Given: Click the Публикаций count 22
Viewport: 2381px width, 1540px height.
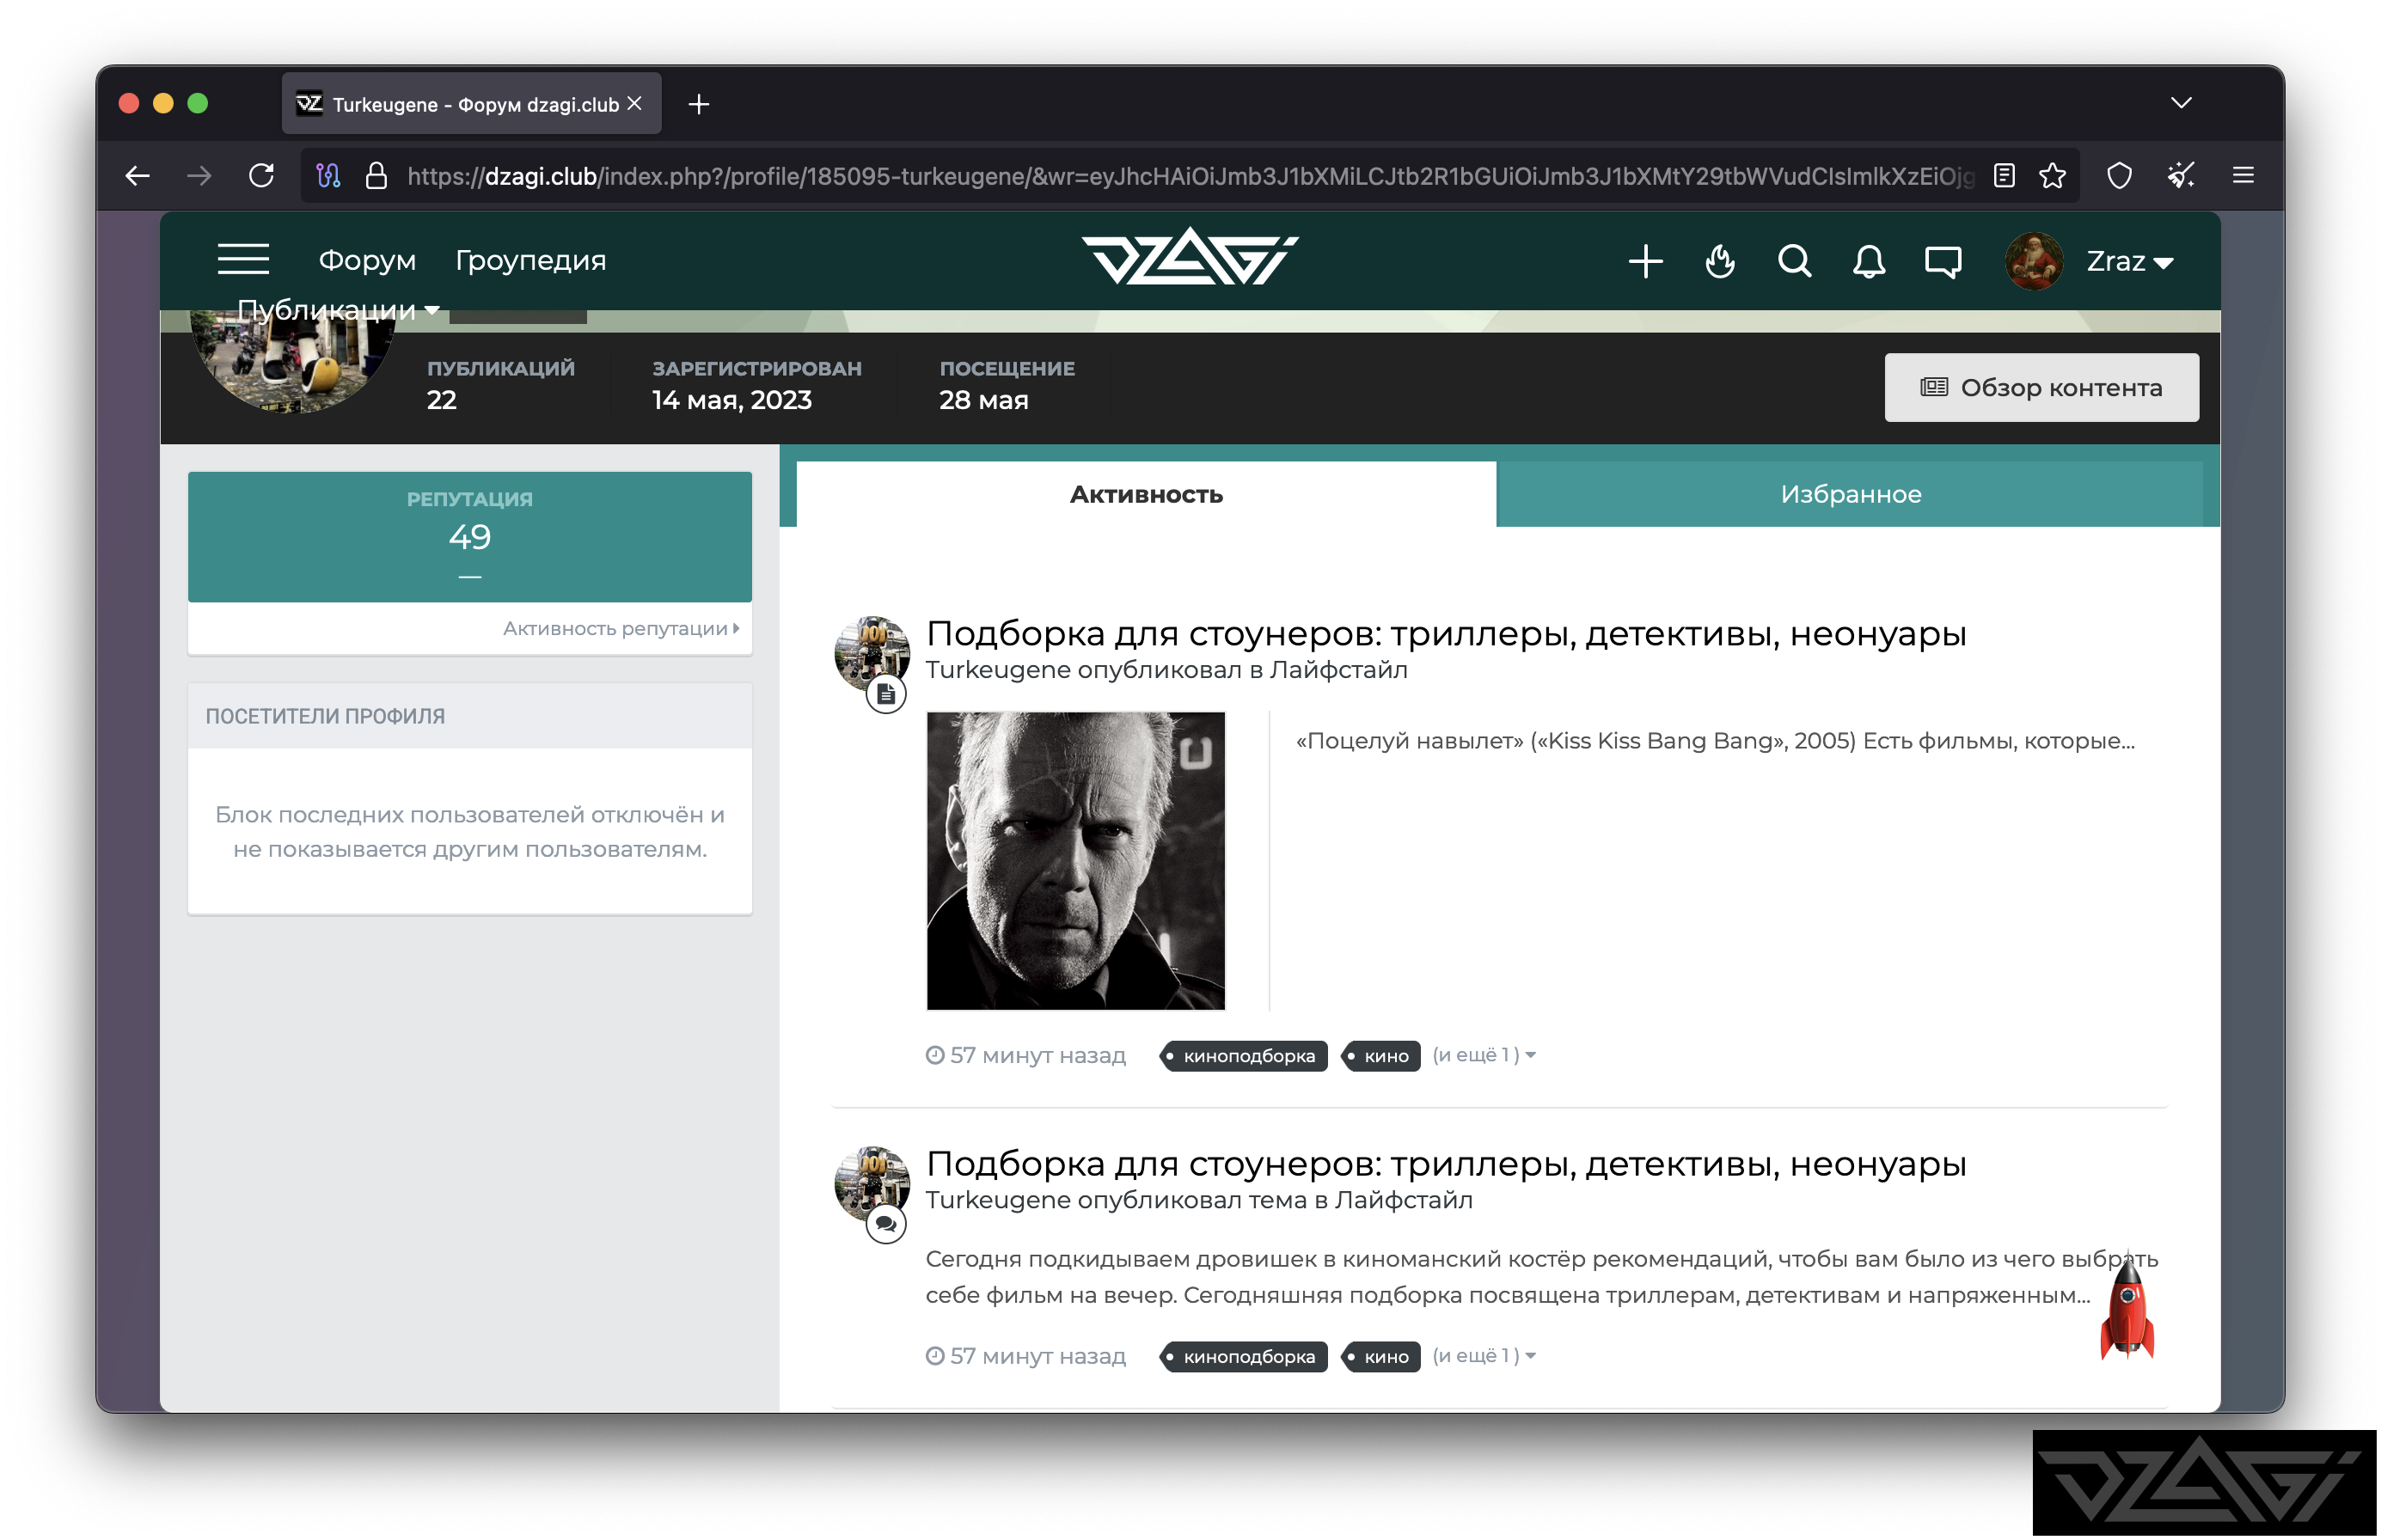Looking at the screenshot, I should (441, 400).
